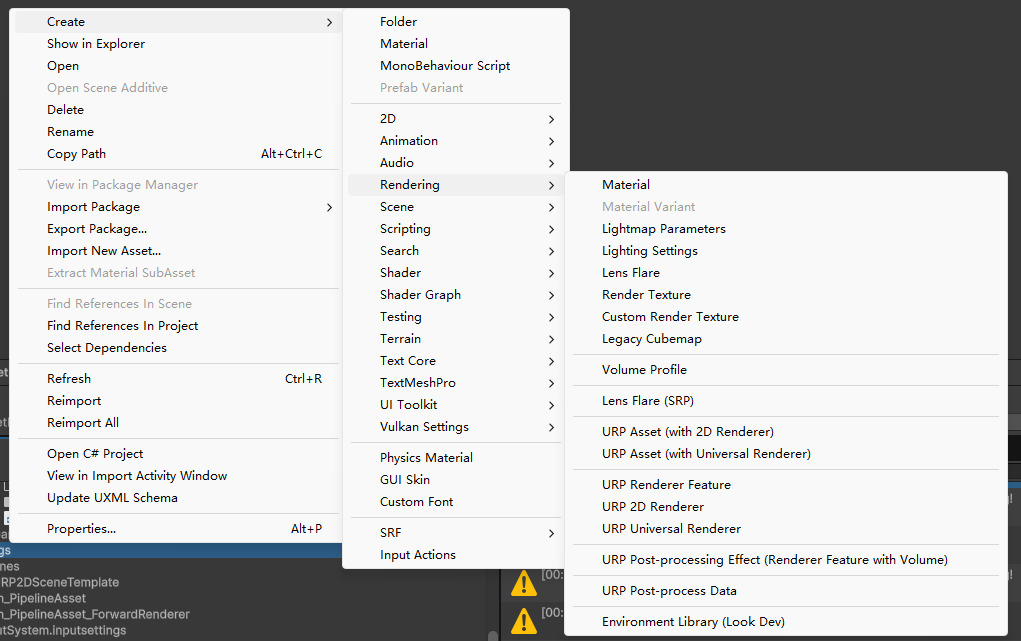This screenshot has width=1021, height=641.
Task: Create a Render Texture
Action: 786,295
